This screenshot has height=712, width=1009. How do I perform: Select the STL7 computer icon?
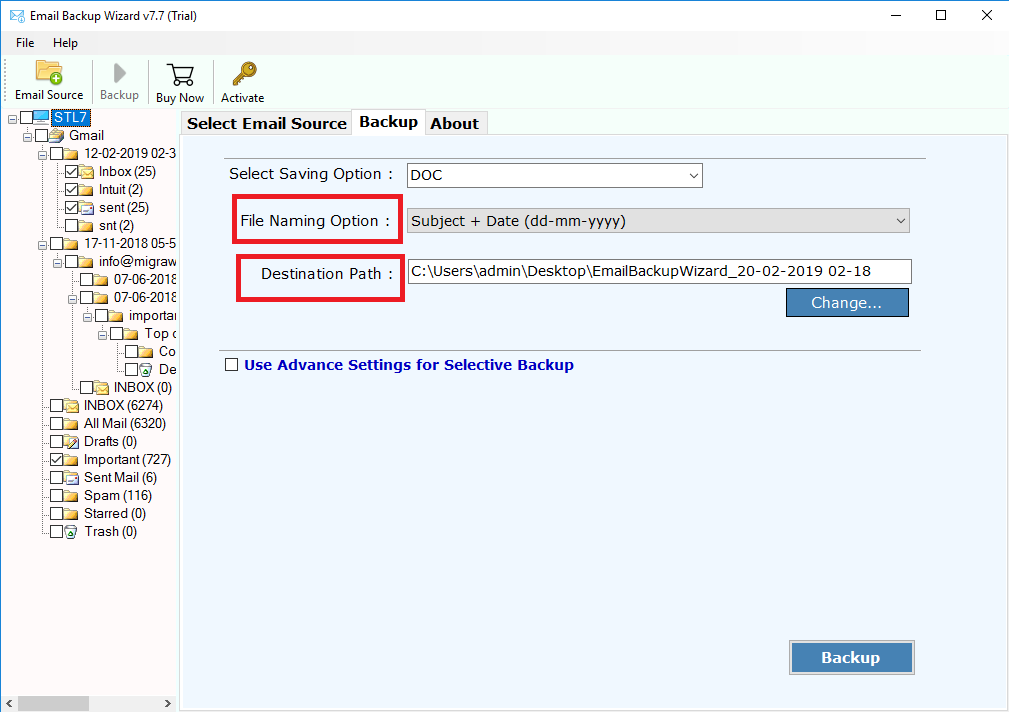pos(41,117)
